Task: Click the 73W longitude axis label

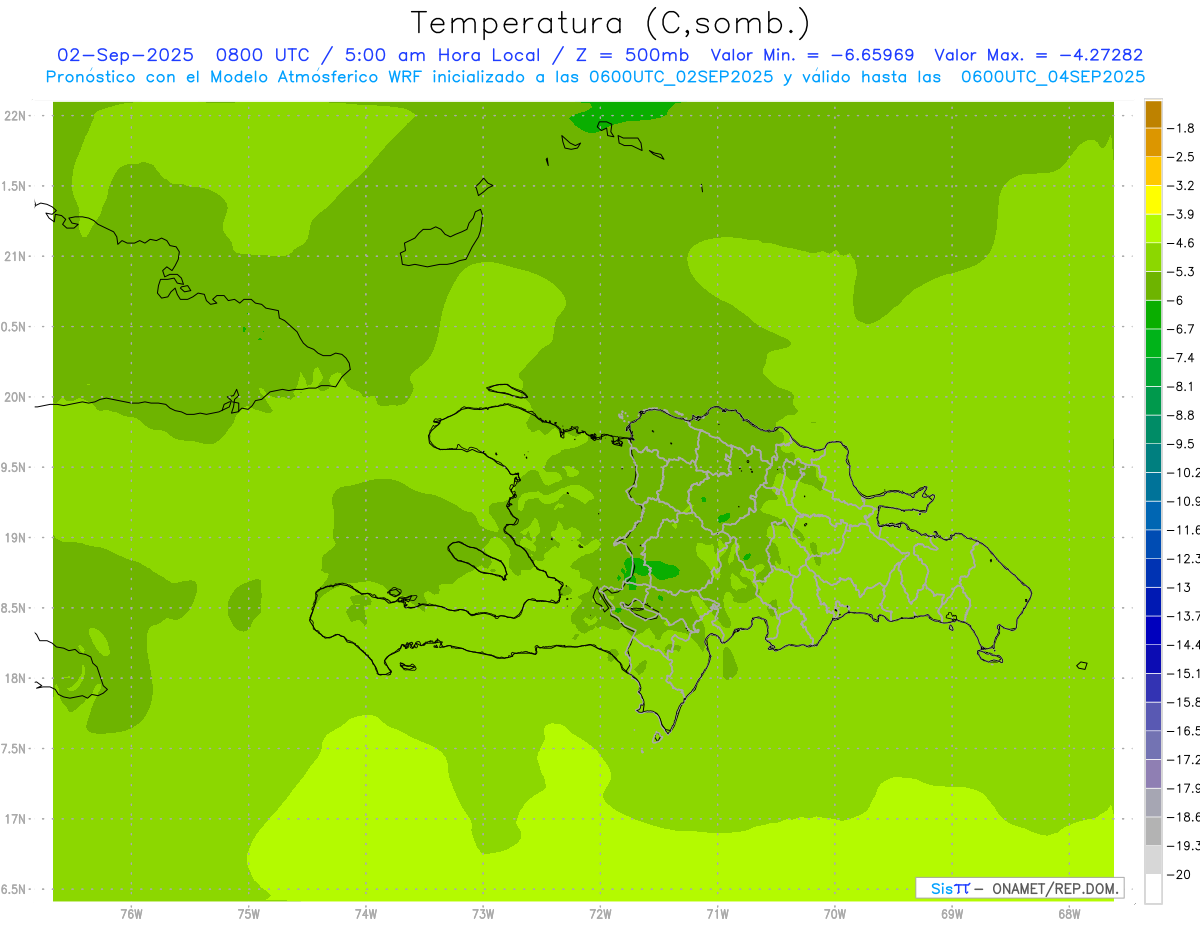Action: click(482, 913)
